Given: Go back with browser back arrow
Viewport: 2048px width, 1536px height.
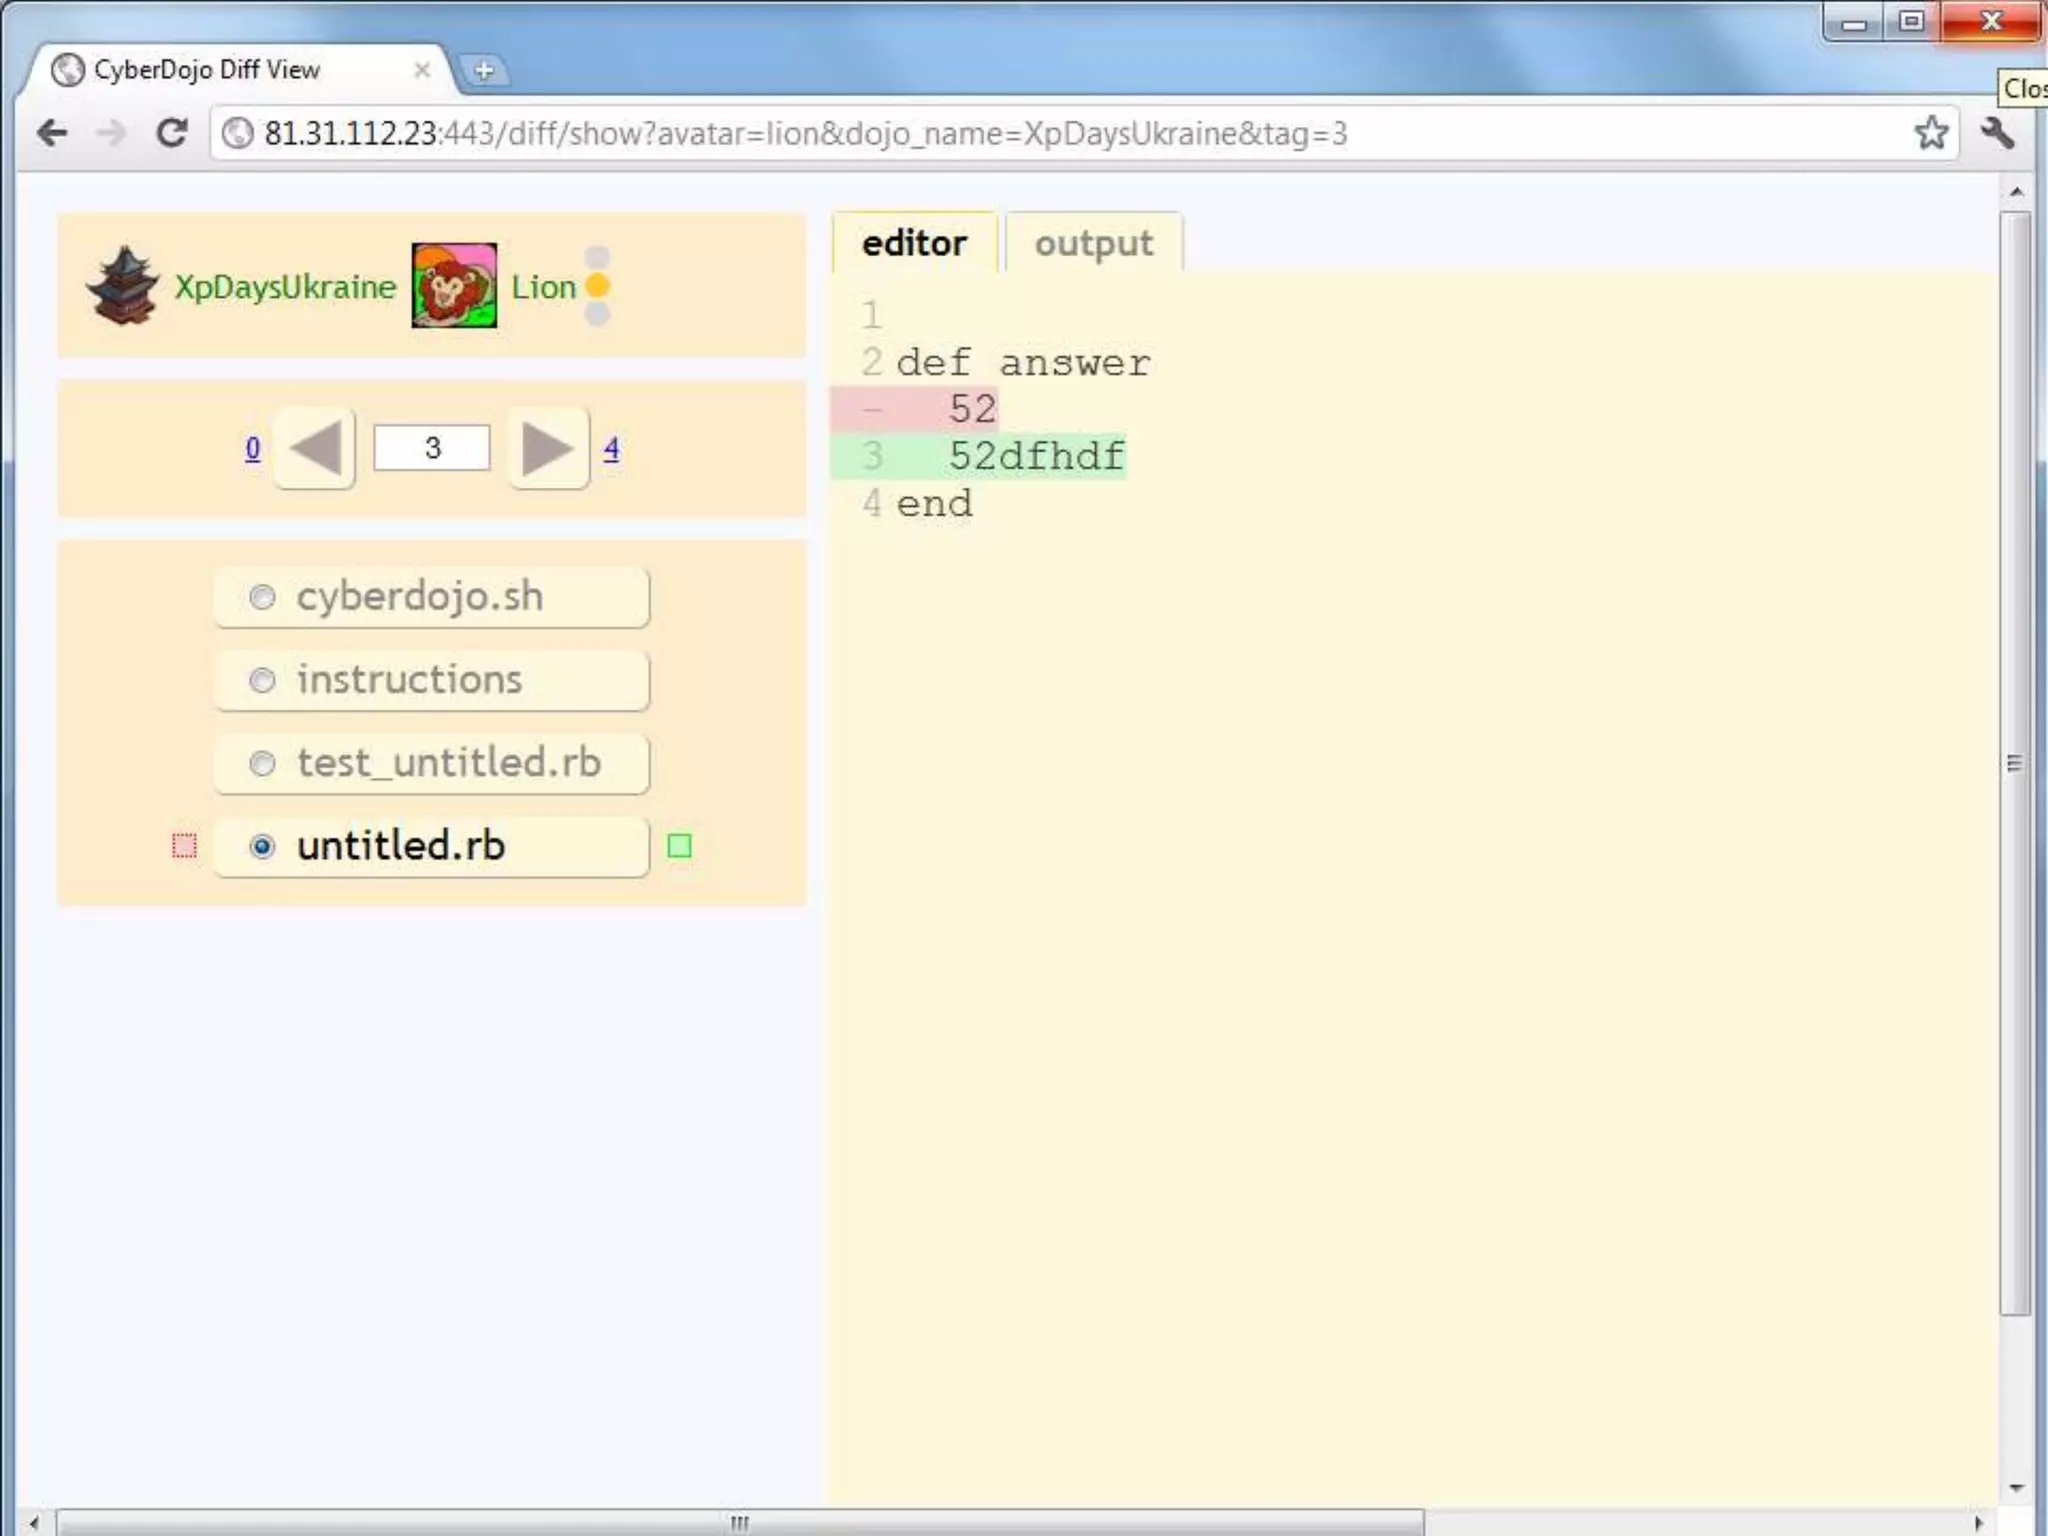Looking at the screenshot, I should click(52, 133).
